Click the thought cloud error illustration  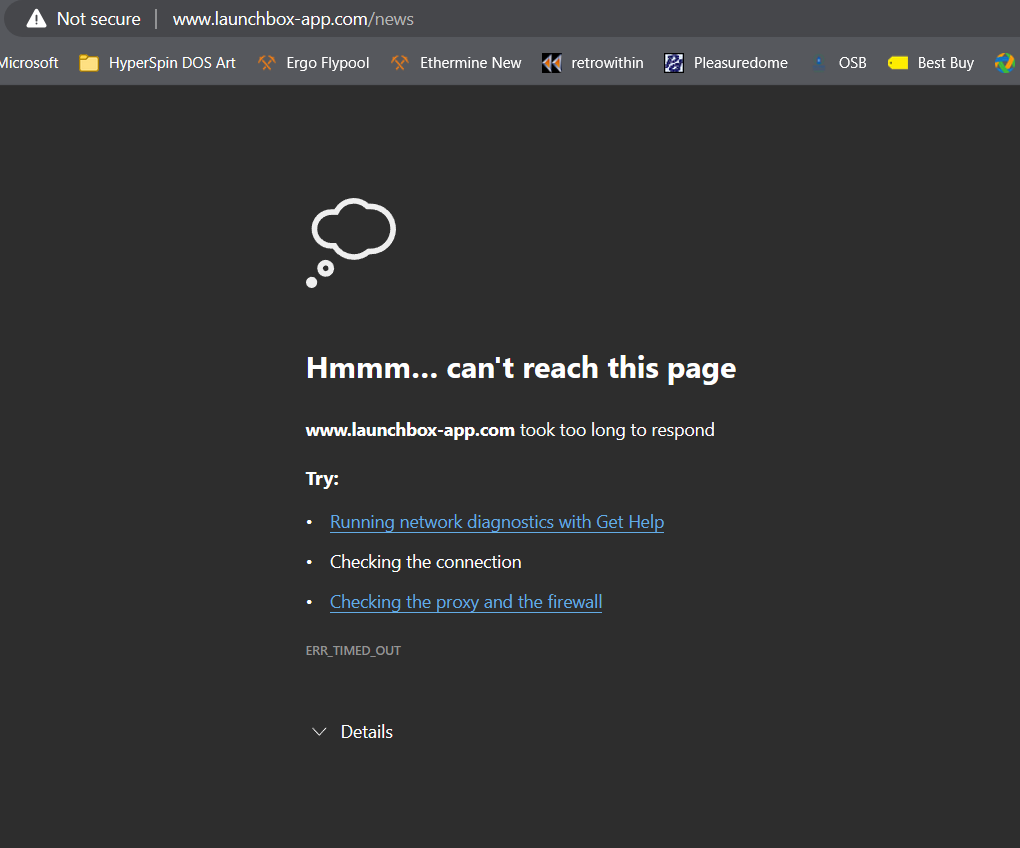(x=351, y=243)
